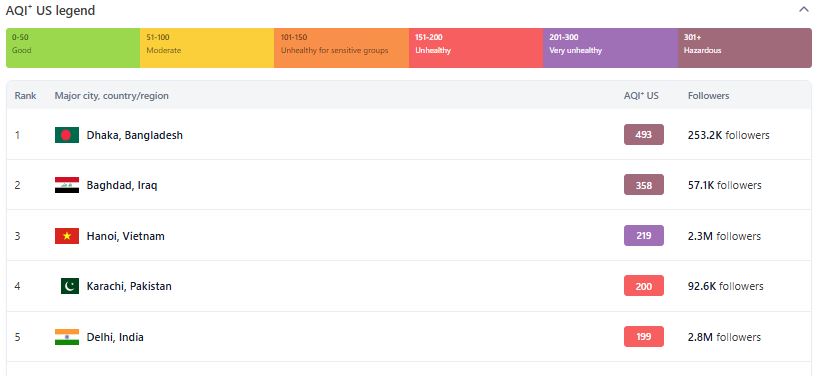
Task: Open Hanoi, Vietnam city link
Action: [x=126, y=236]
